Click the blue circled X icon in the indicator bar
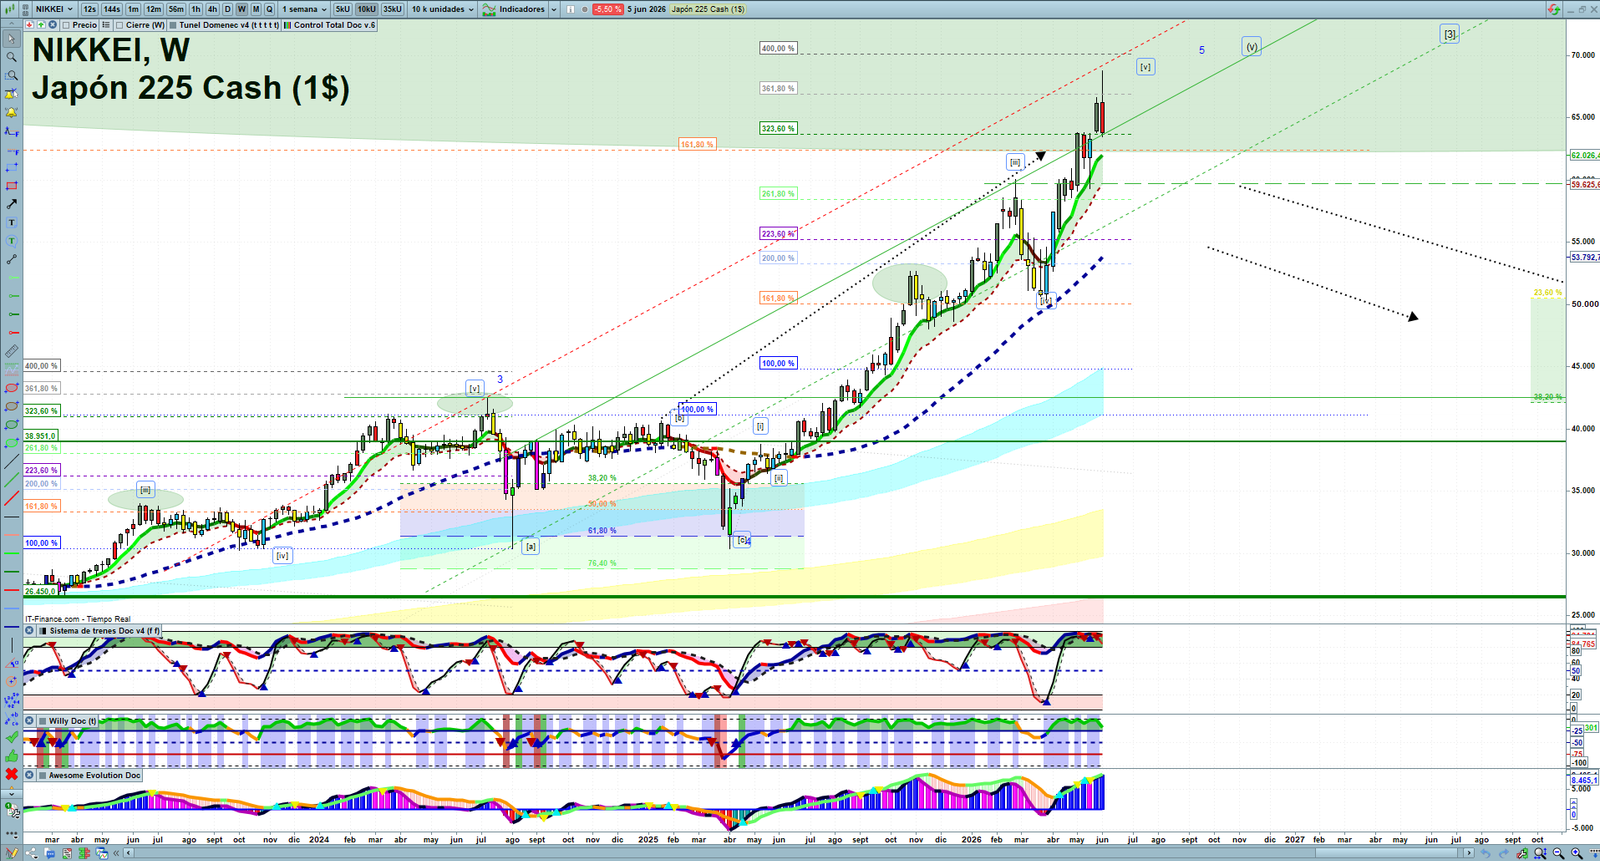This screenshot has width=1600, height=861. tap(52, 25)
